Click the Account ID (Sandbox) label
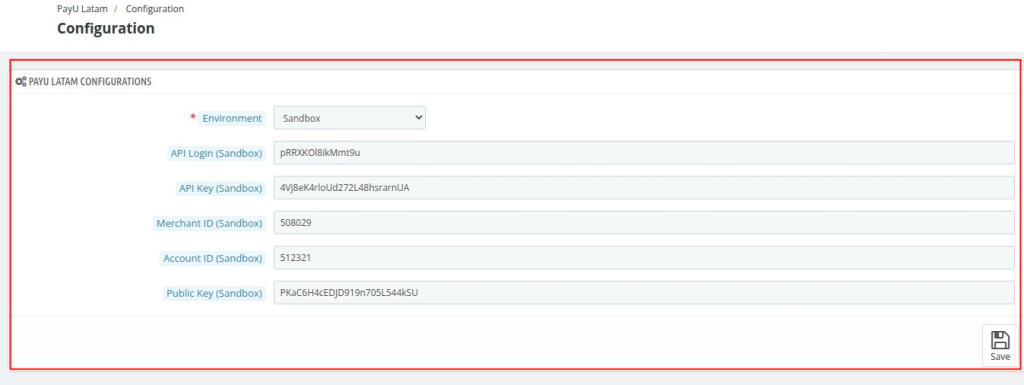The image size is (1024, 385). [x=213, y=258]
